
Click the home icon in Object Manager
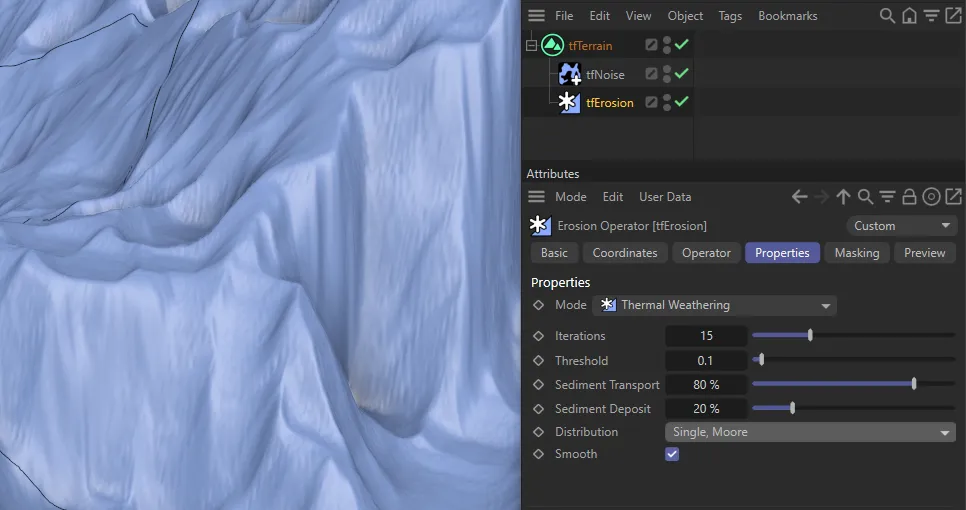(909, 15)
